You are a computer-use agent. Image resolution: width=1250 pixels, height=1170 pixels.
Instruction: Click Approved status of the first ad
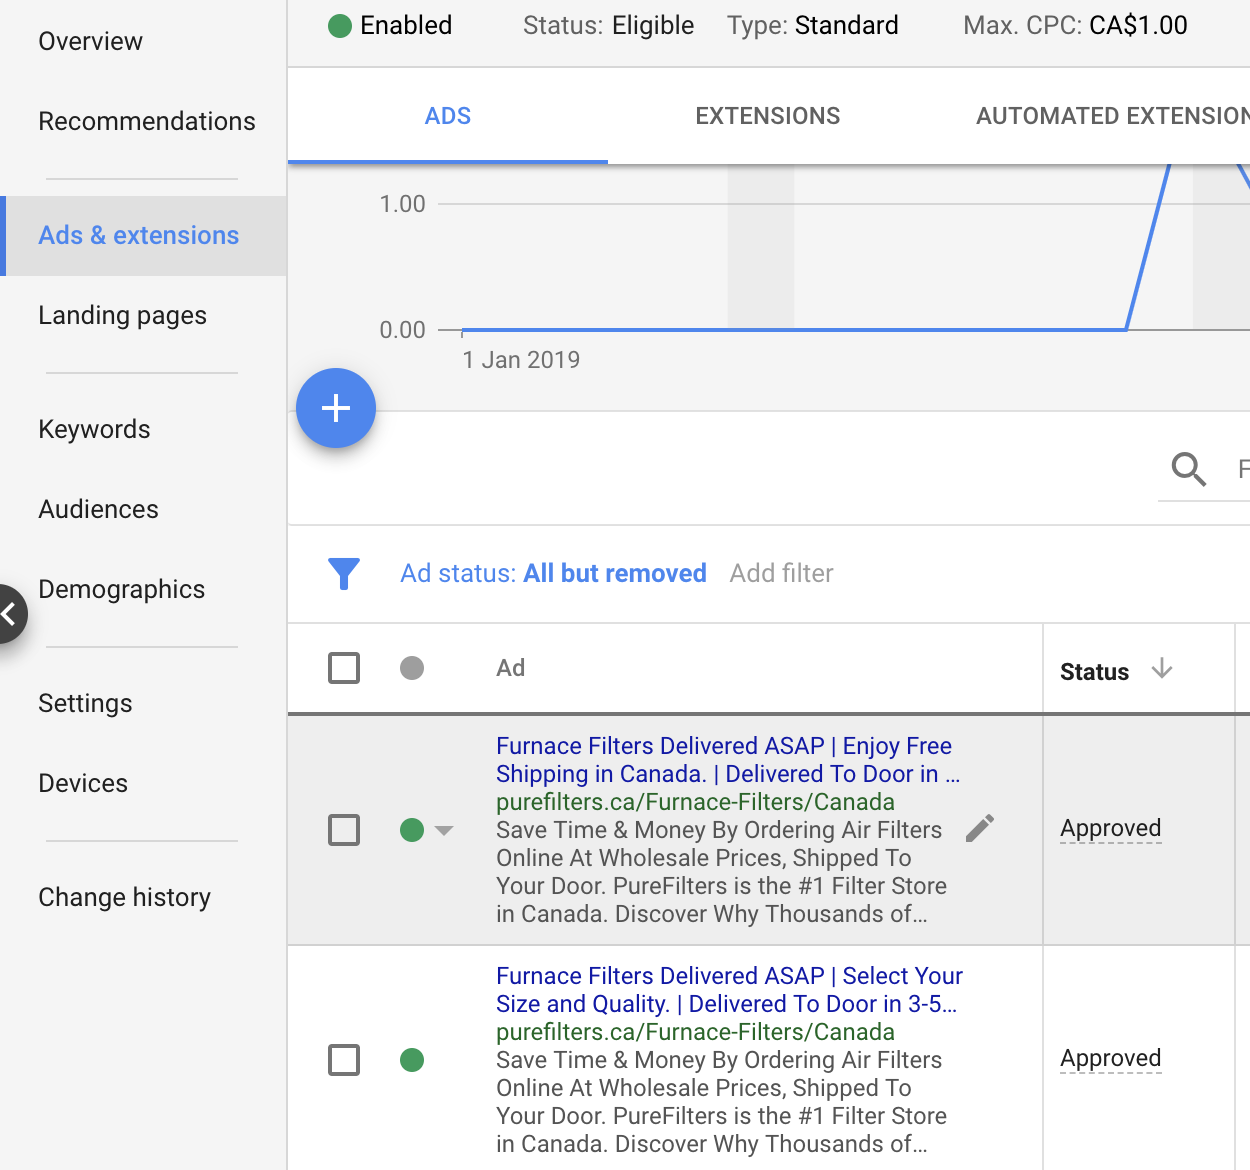coord(1110,828)
